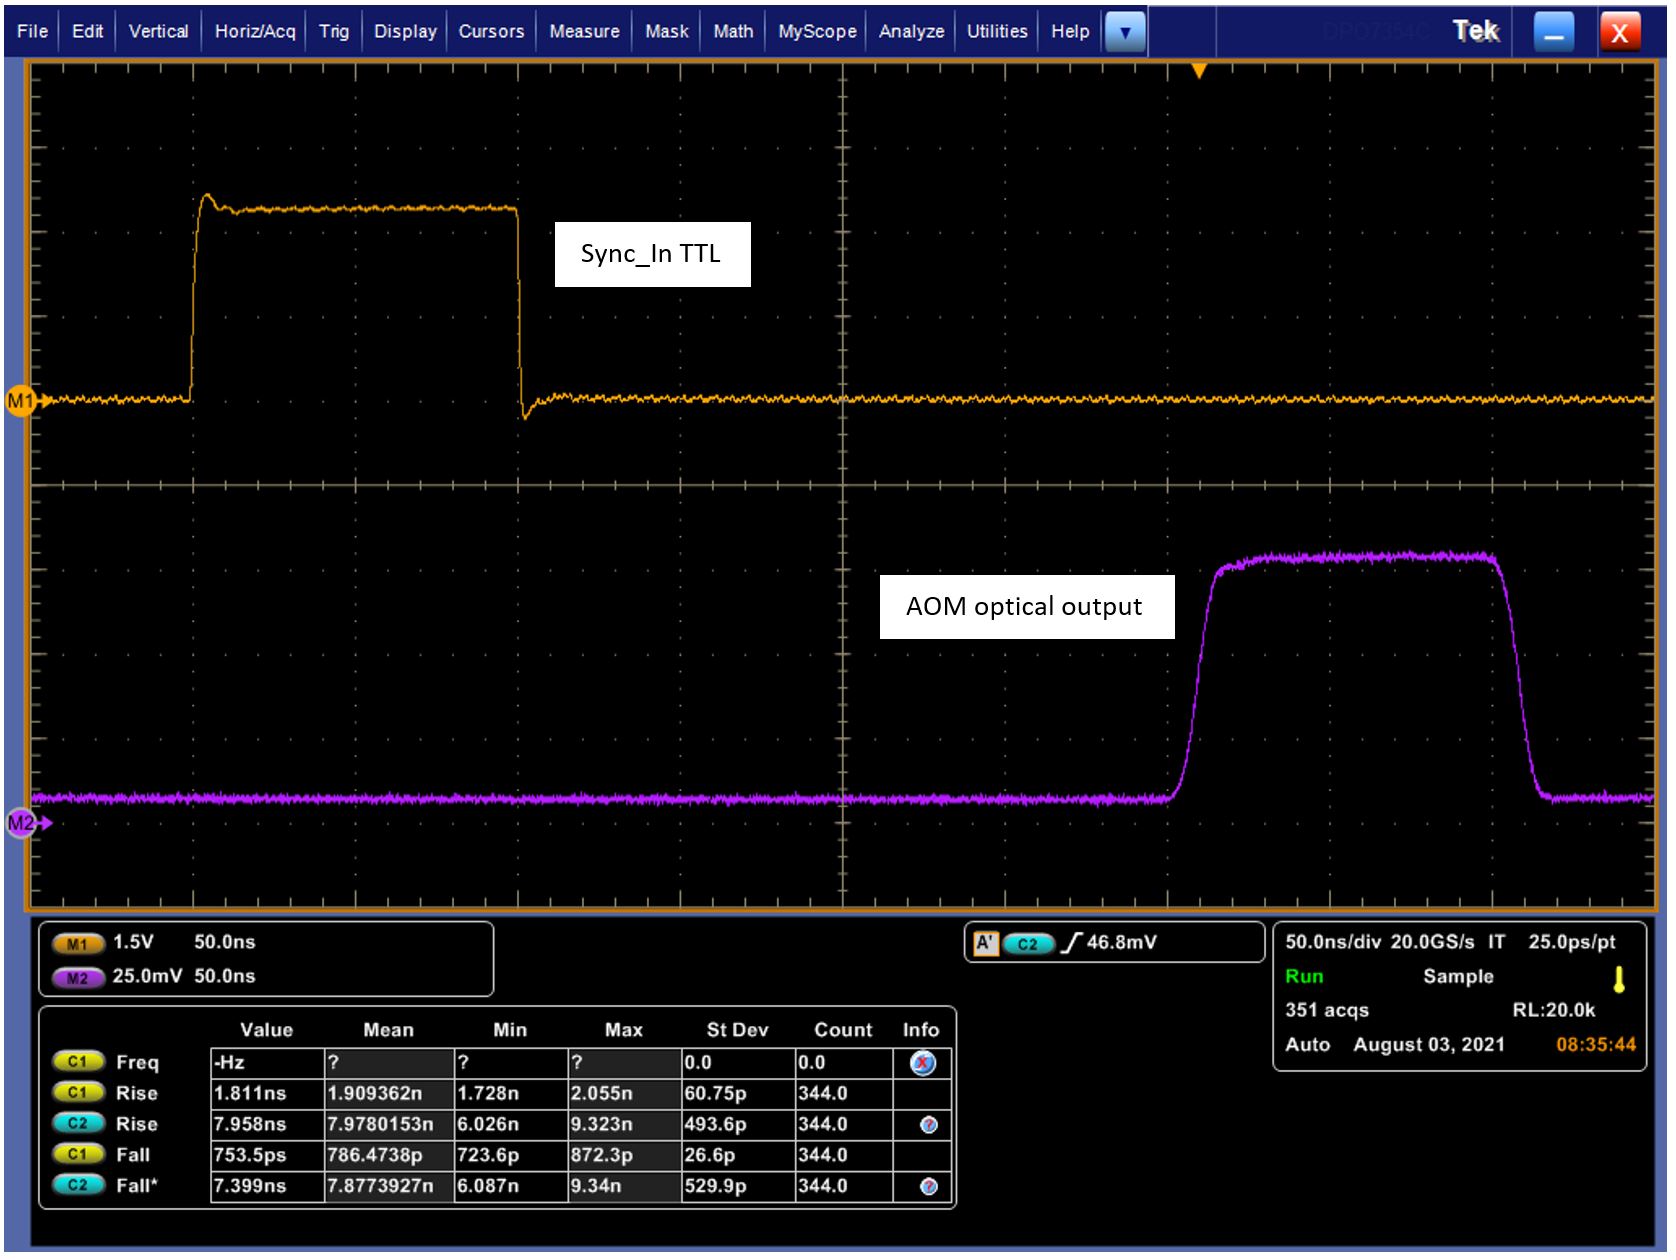
Task: Click the C1 badge for Rise measurement
Action: pos(78,1093)
